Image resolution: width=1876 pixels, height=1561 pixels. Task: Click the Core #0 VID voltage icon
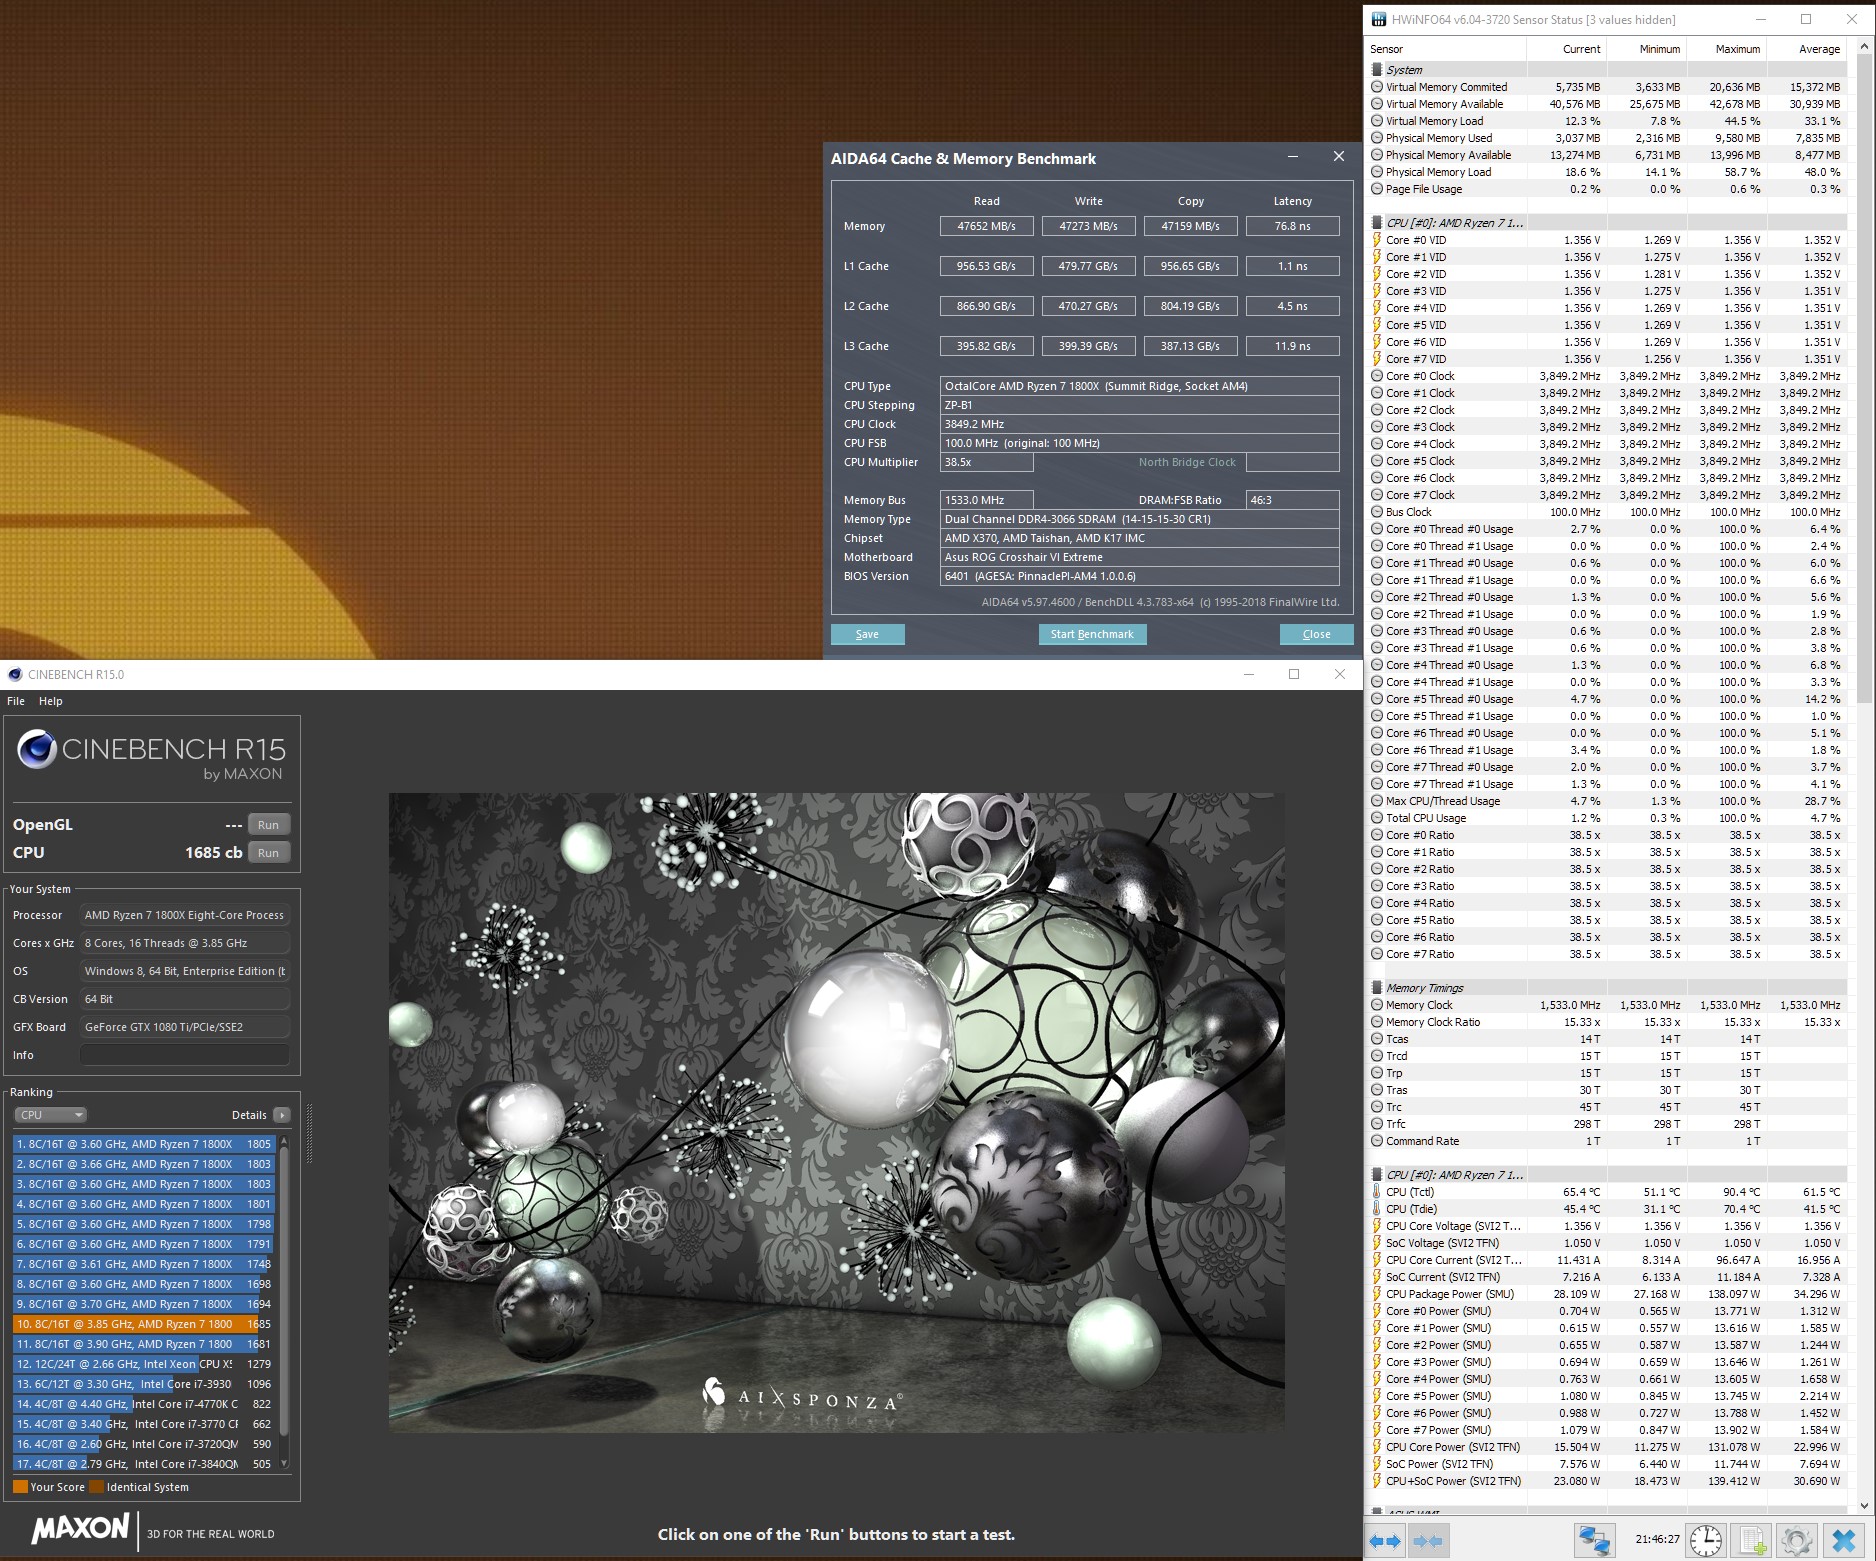coord(1377,240)
